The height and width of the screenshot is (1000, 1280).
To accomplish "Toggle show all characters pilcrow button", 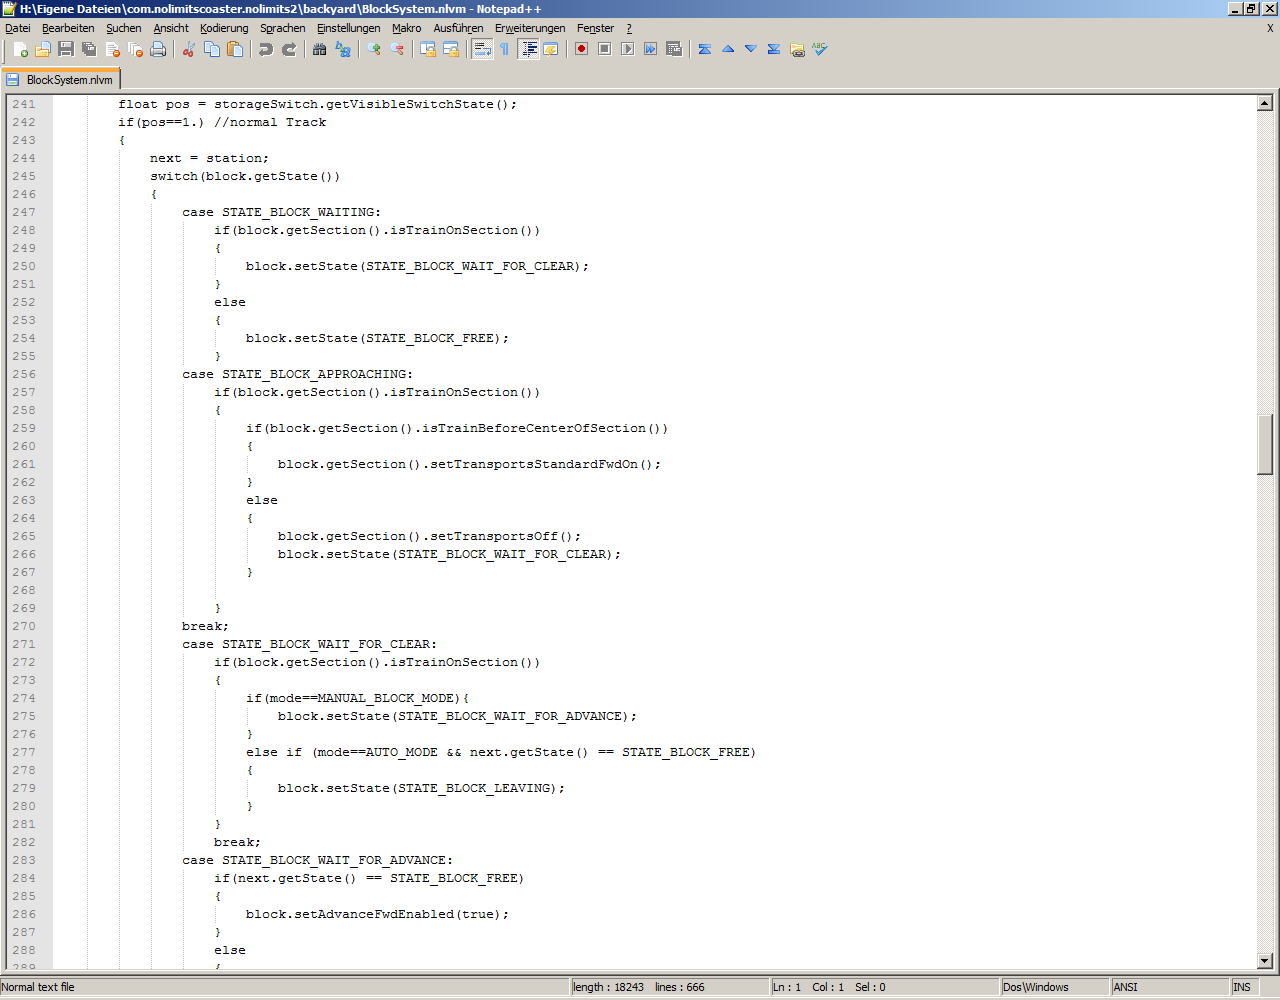I will pos(505,49).
